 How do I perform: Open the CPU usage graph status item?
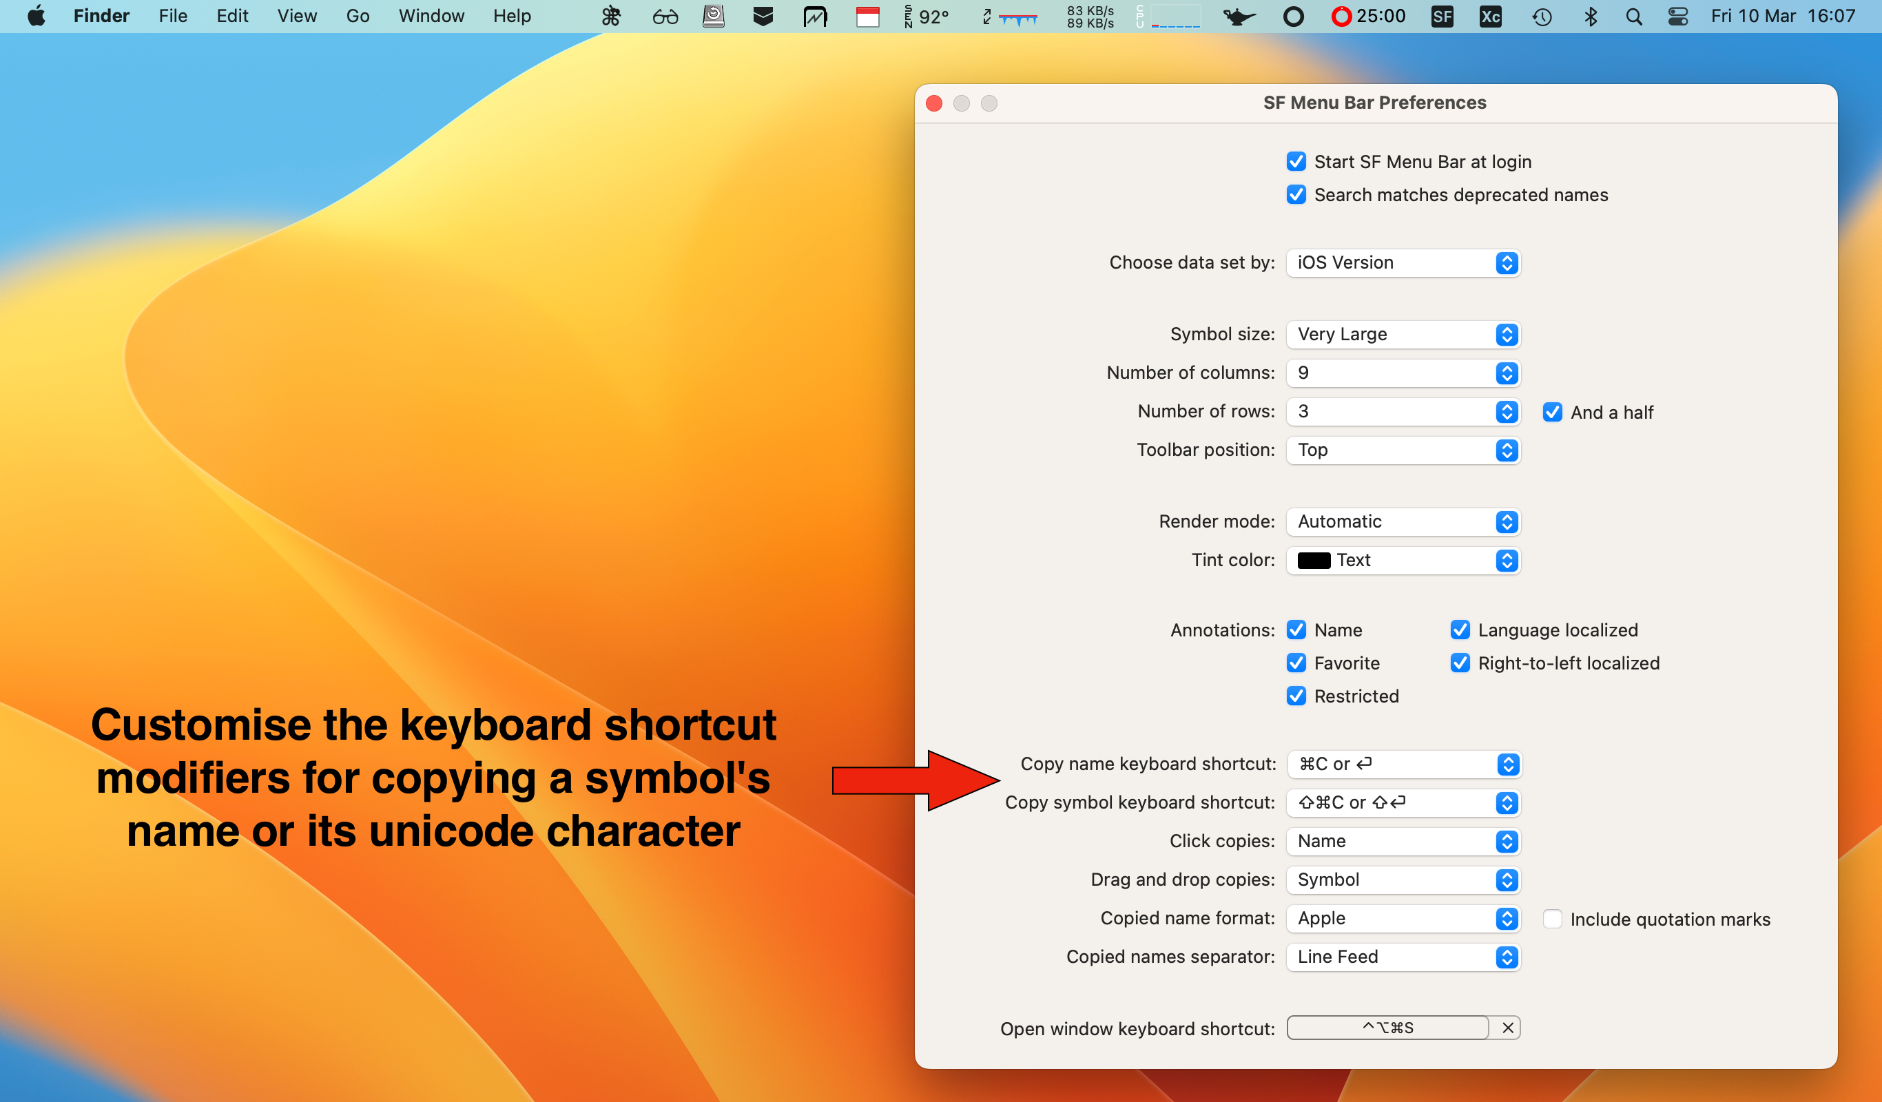point(1168,16)
